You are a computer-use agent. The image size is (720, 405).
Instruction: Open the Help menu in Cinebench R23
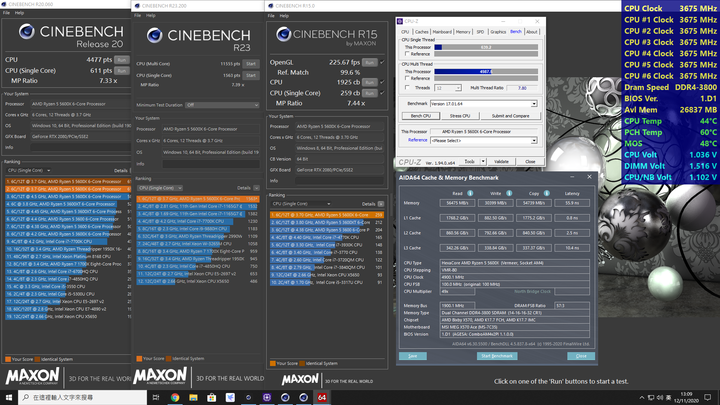click(151, 16)
